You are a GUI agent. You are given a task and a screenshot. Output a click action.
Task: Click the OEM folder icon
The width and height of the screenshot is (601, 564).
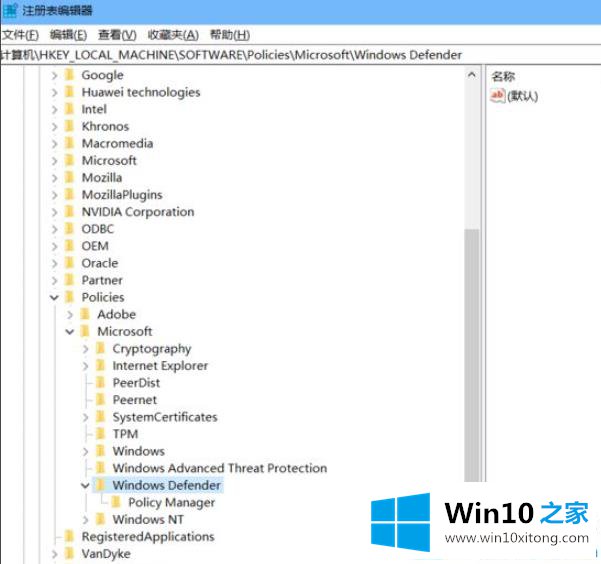69,246
